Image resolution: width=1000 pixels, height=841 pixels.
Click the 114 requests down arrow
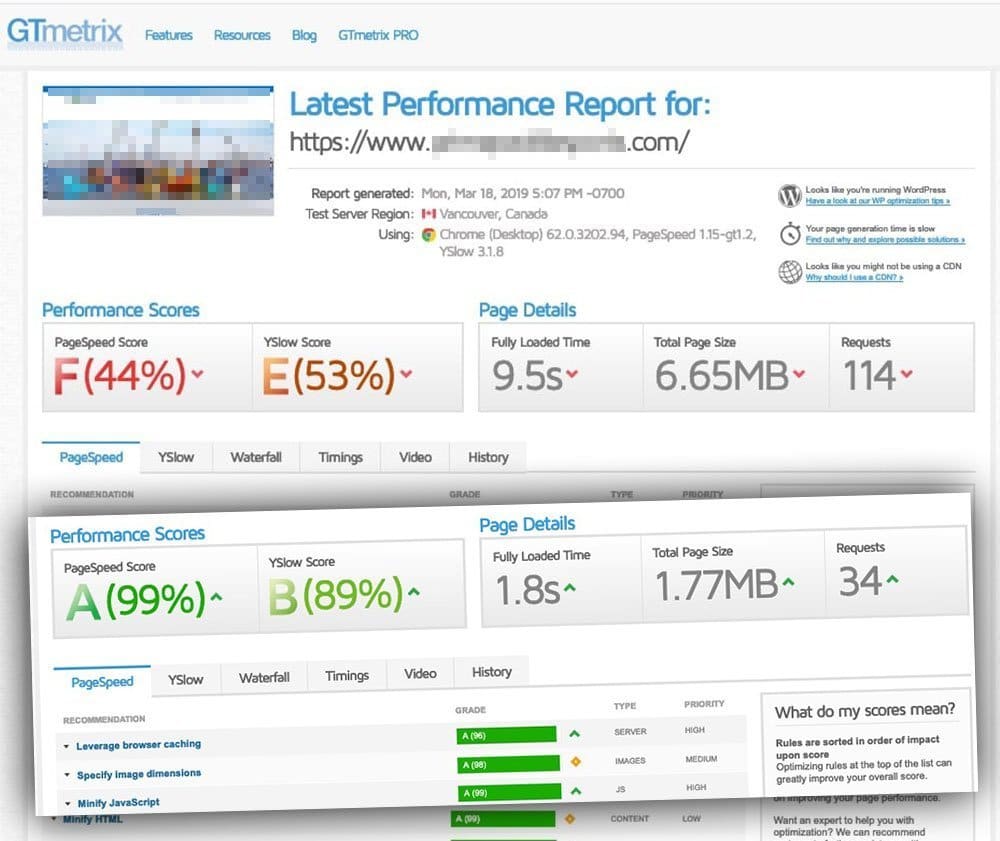point(906,374)
